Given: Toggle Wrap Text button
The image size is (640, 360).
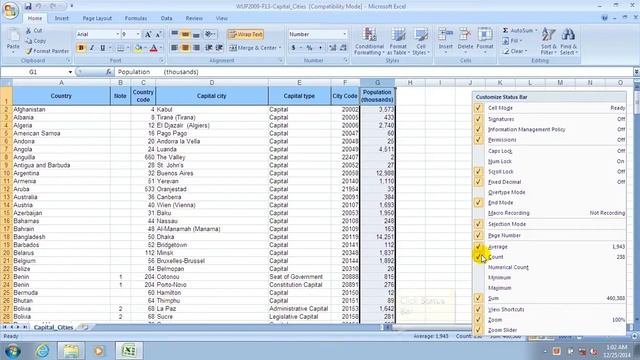Looking at the screenshot, I should 245,34.
